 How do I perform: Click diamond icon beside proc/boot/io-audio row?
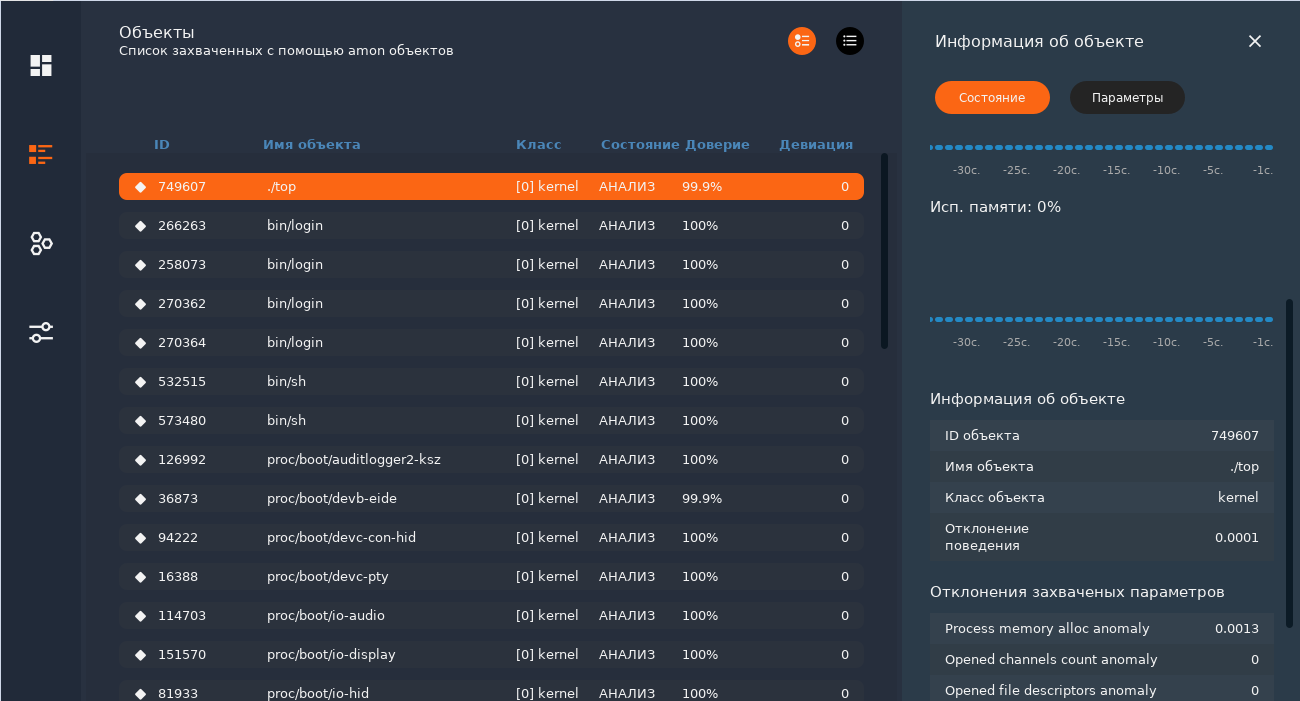[x=140, y=616]
